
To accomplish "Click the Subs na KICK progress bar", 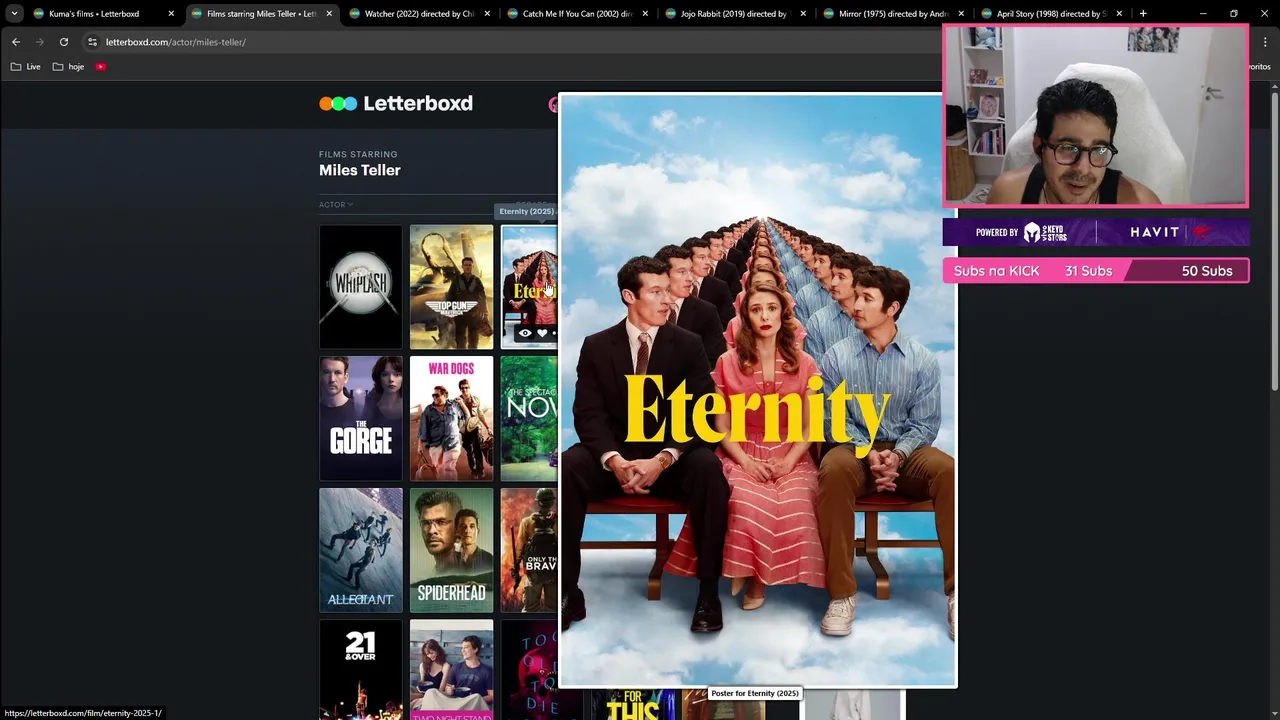I will pos(1096,271).
